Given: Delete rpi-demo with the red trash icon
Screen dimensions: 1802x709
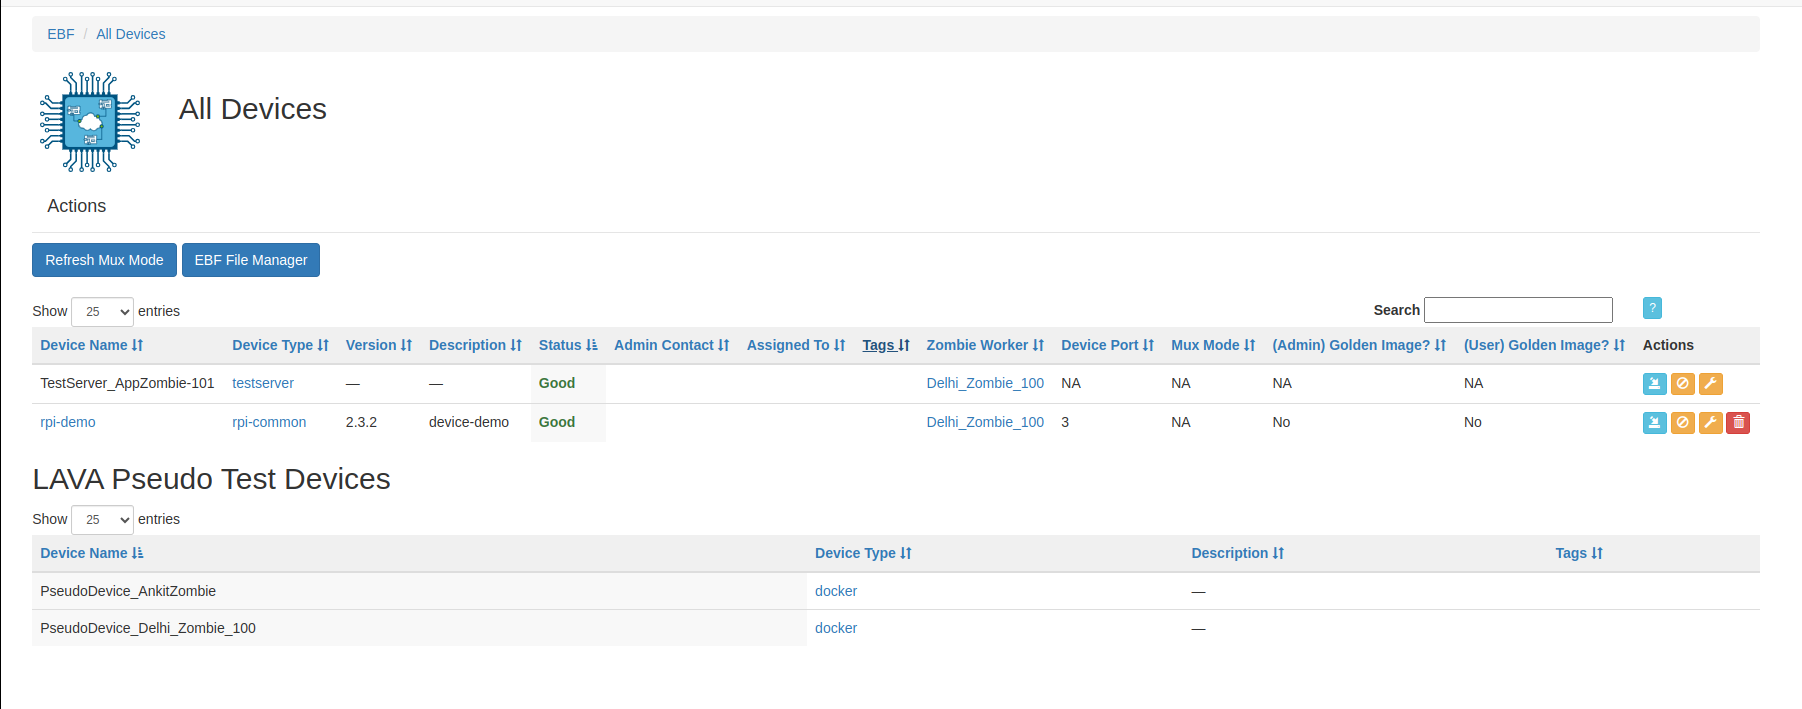Looking at the screenshot, I should click(x=1738, y=423).
